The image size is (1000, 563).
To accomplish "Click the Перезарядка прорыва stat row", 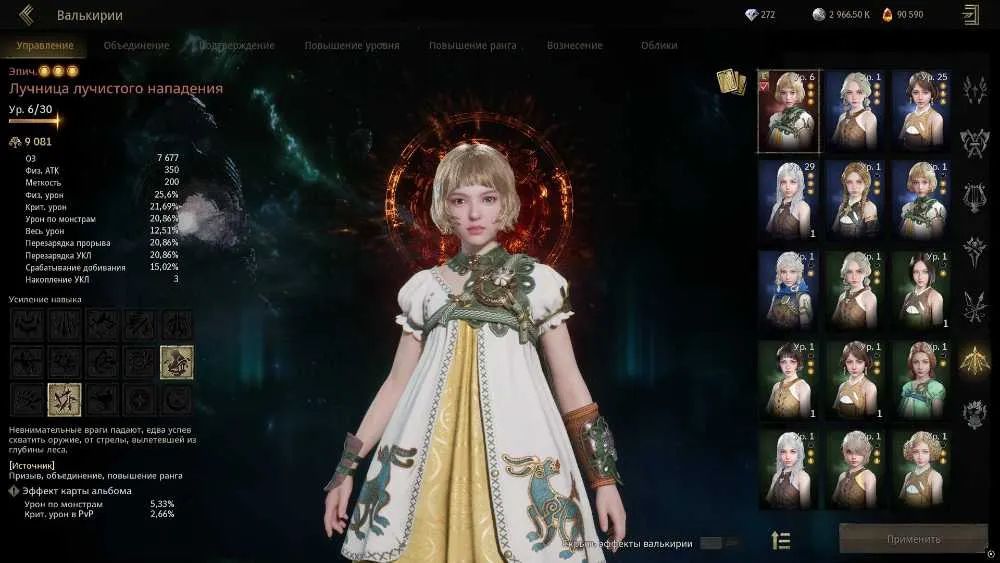I will click(102, 243).
